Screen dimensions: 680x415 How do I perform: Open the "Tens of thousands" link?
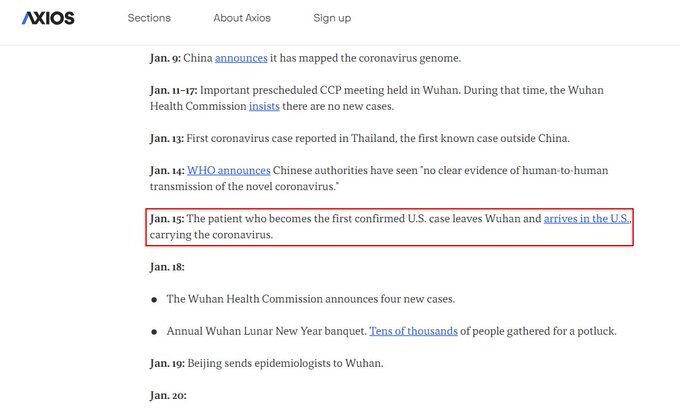(x=413, y=331)
